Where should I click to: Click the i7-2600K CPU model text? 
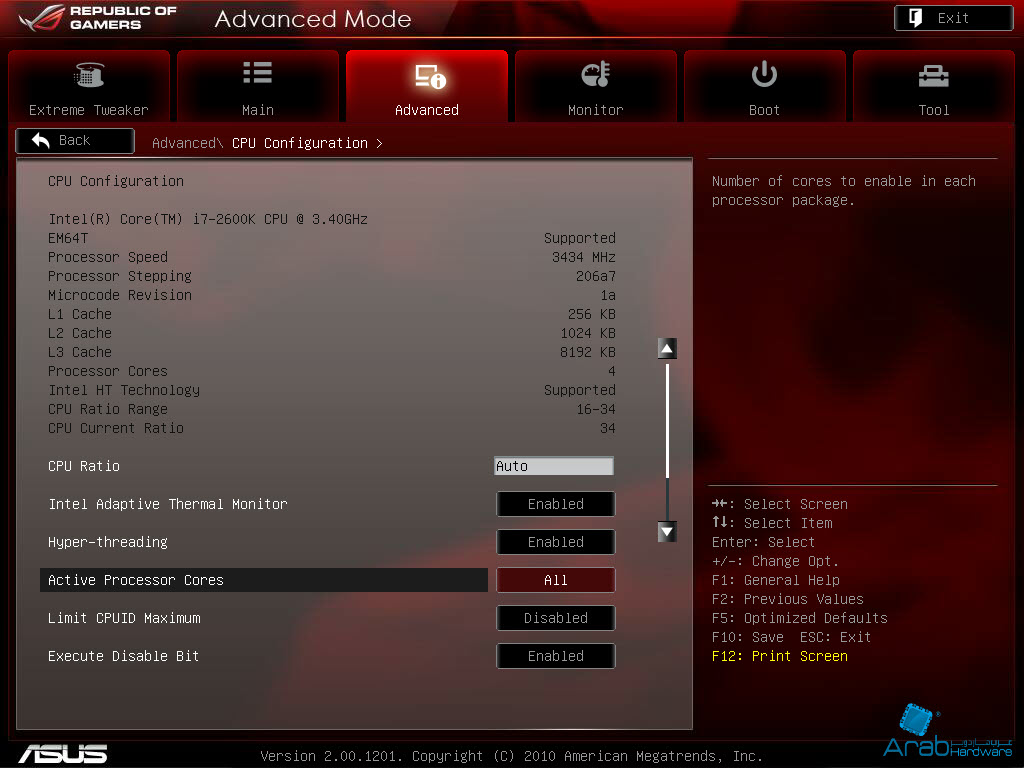208,219
